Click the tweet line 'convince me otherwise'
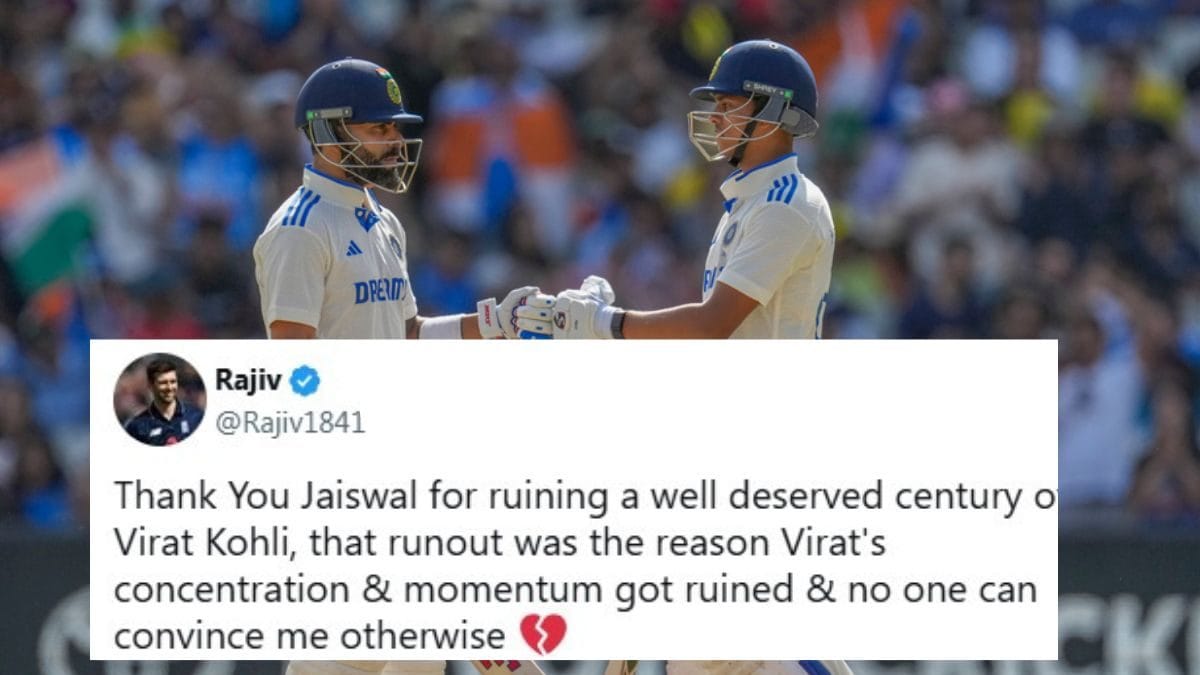Screen dimensions: 1200x675 [309, 635]
